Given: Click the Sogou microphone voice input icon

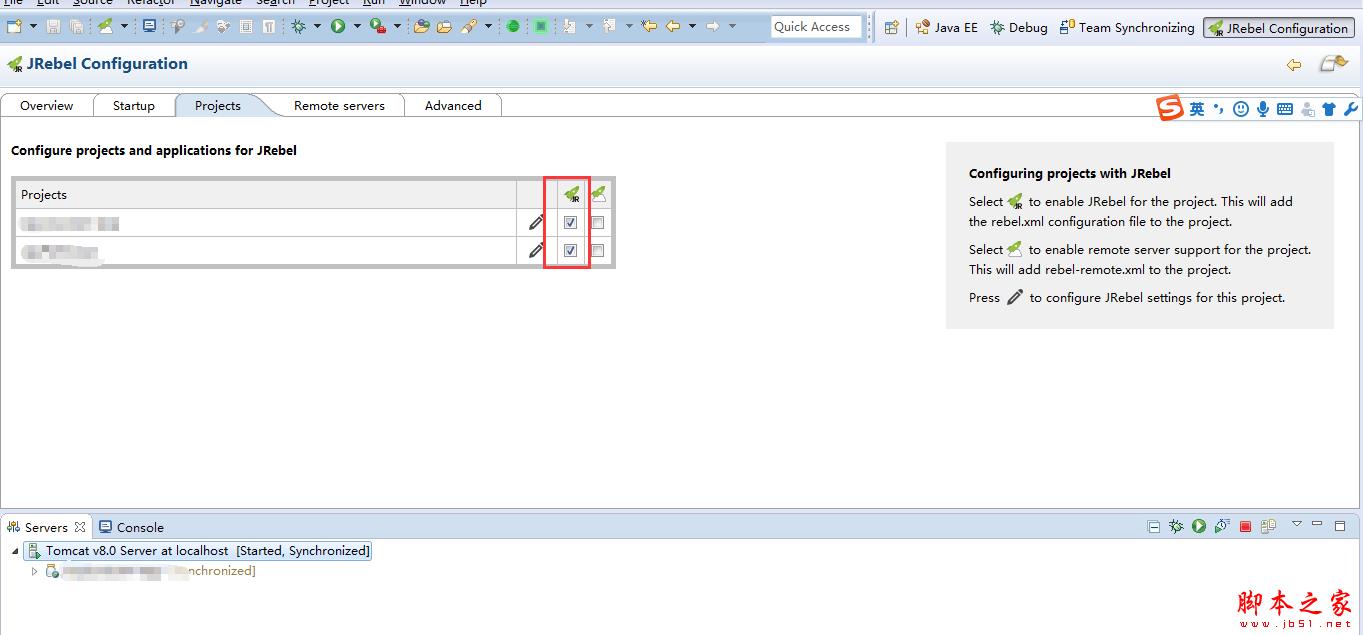Looking at the screenshot, I should [x=1263, y=109].
